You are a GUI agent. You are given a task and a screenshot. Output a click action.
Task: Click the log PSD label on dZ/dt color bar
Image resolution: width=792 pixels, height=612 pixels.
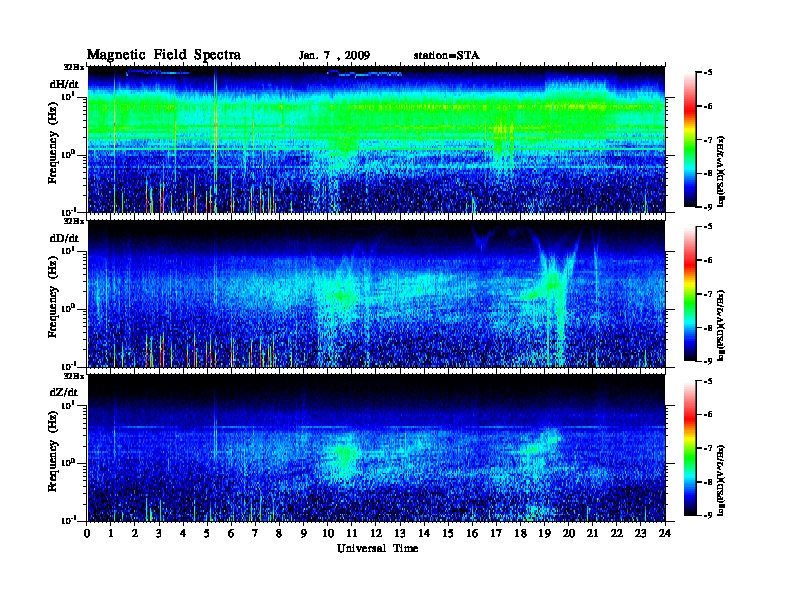click(721, 480)
